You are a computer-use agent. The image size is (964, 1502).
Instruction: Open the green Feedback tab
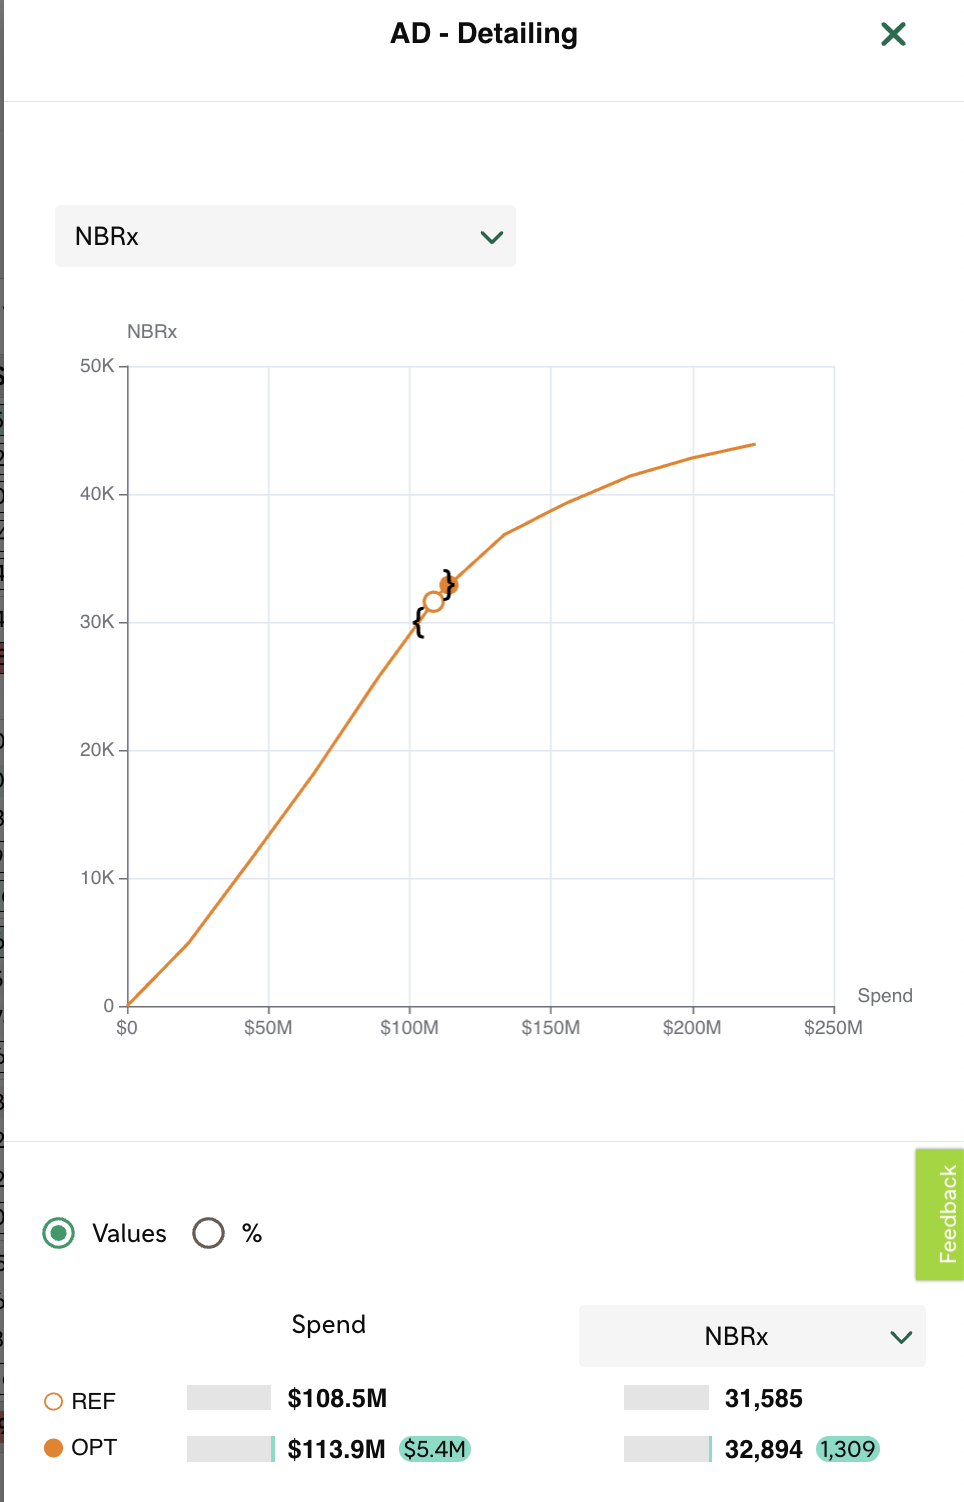(x=939, y=1214)
